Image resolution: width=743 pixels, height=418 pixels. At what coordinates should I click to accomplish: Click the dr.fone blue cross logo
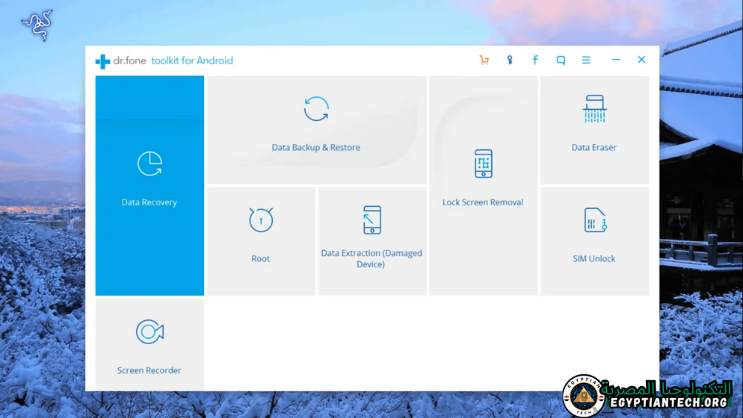pos(102,61)
